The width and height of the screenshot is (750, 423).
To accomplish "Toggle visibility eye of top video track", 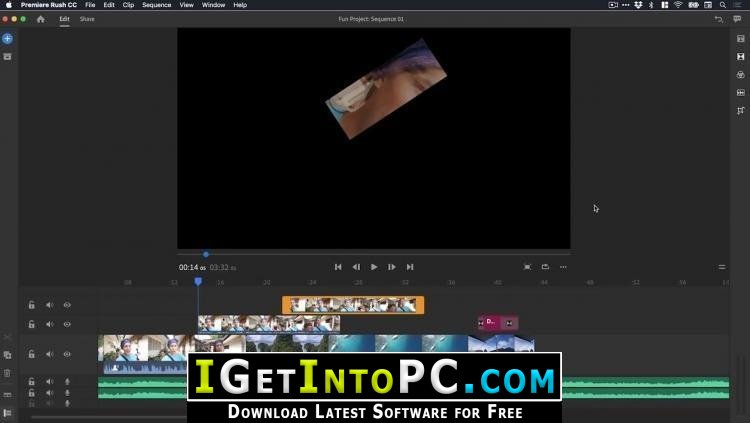I will click(67, 305).
